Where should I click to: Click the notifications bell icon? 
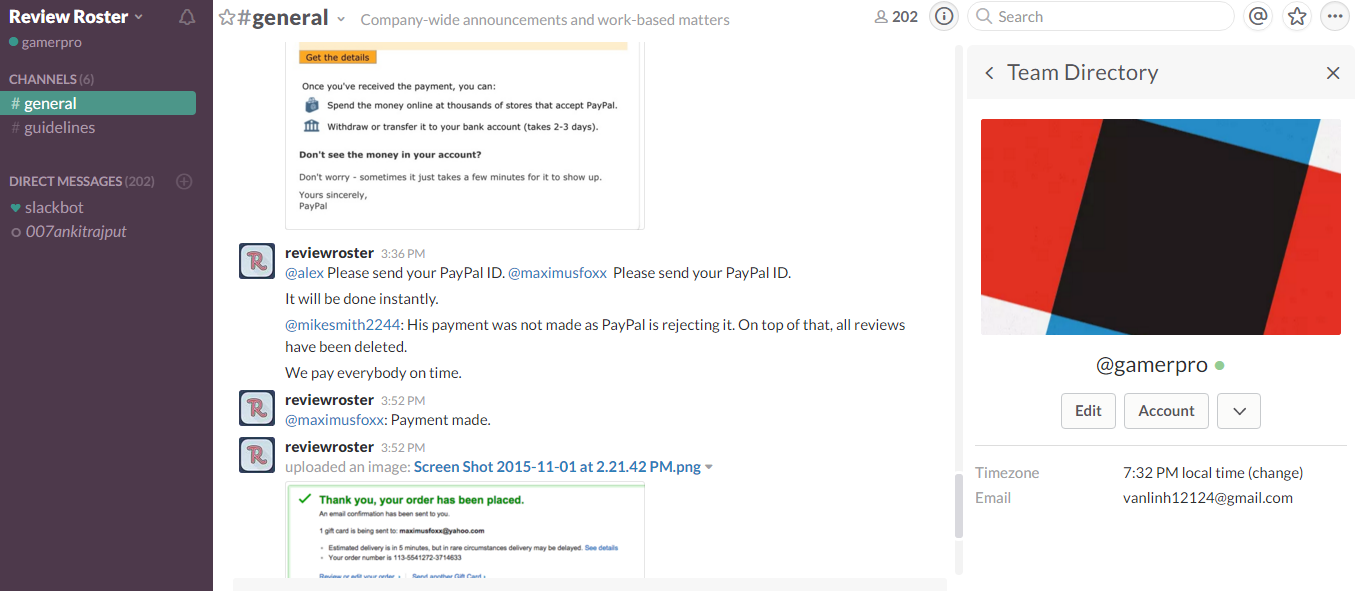pos(187,17)
